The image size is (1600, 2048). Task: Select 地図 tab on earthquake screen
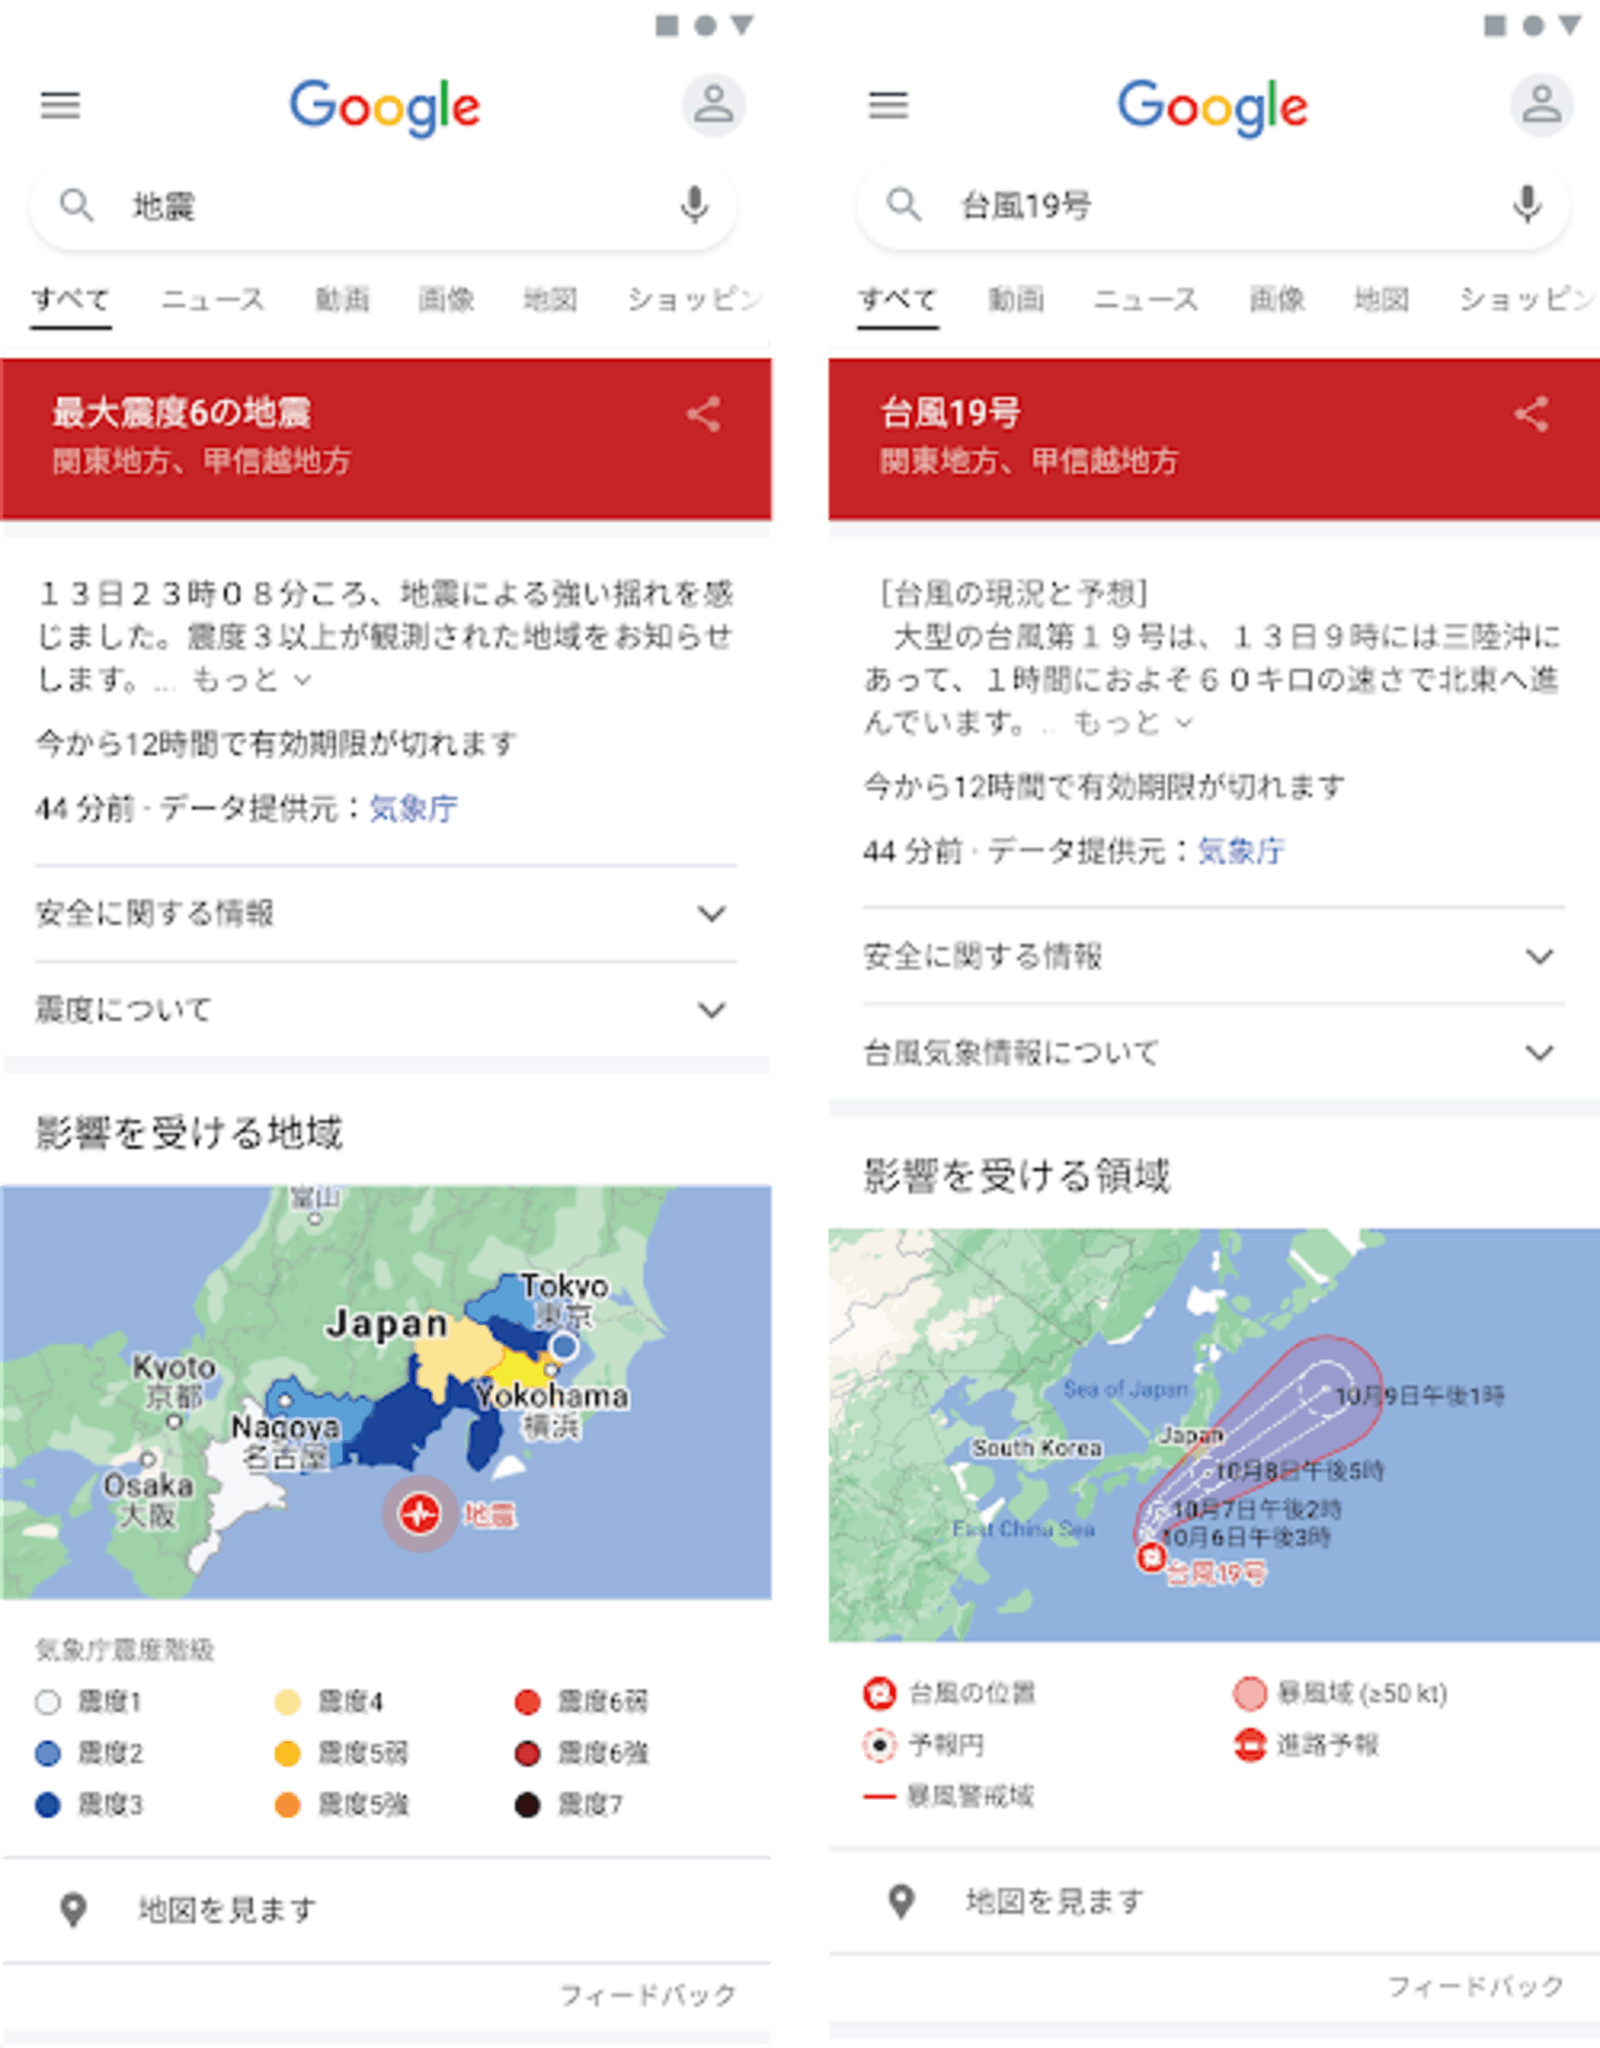point(550,299)
